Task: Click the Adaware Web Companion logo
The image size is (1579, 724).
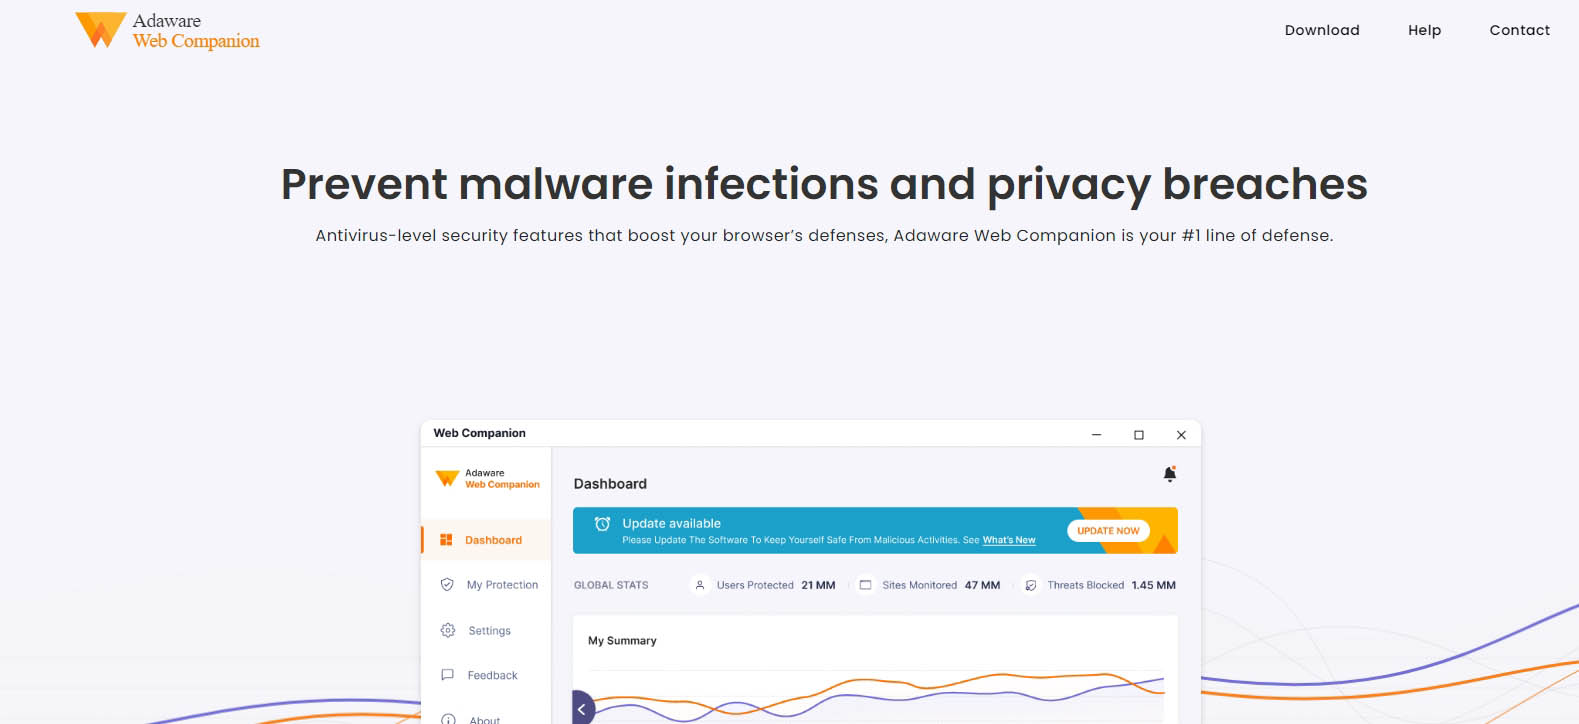Action: 167,31
